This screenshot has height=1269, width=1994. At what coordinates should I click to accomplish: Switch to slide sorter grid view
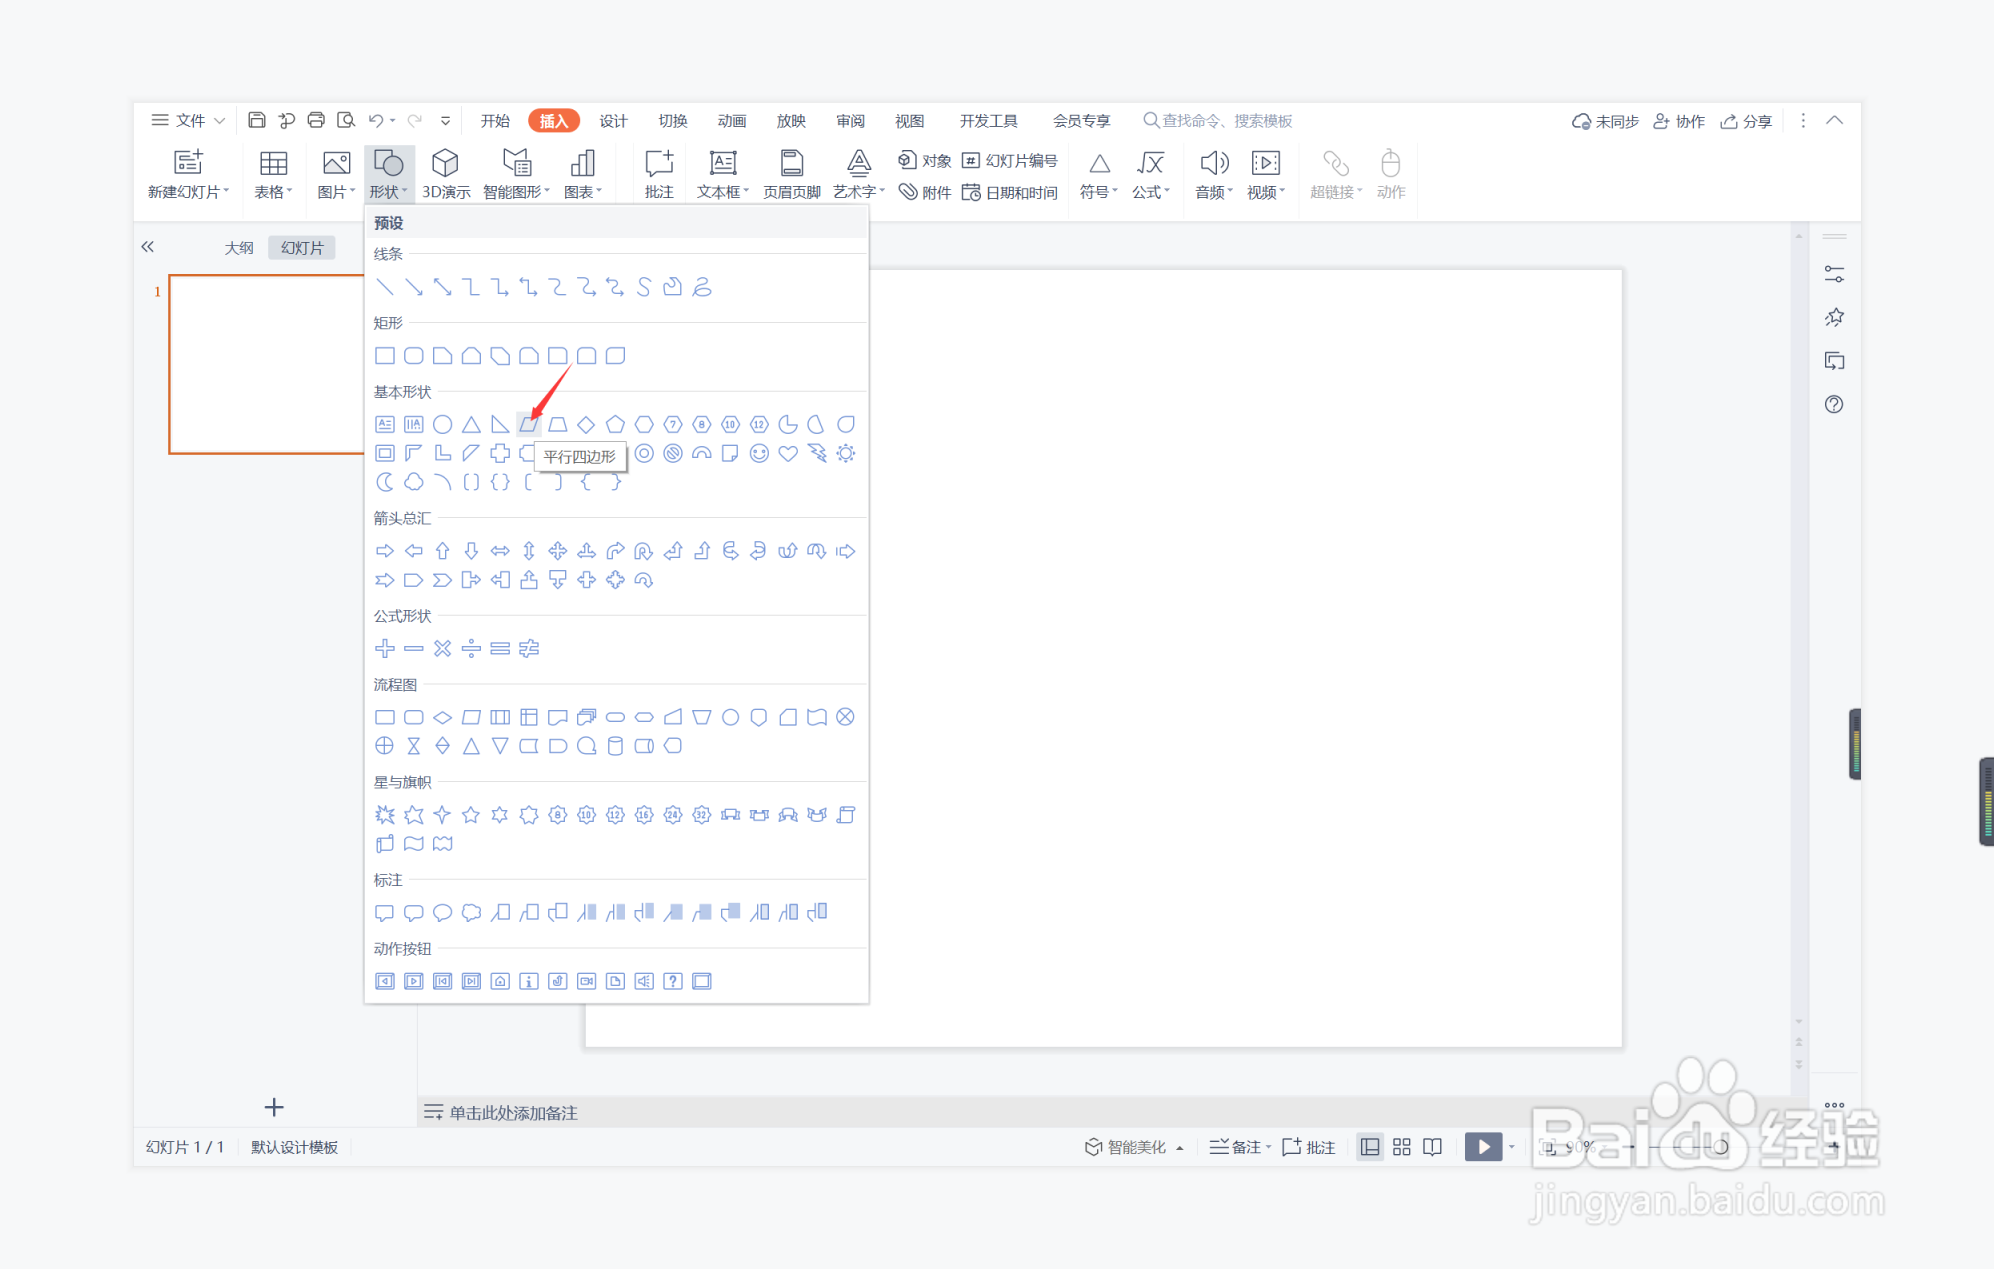pos(1402,1147)
